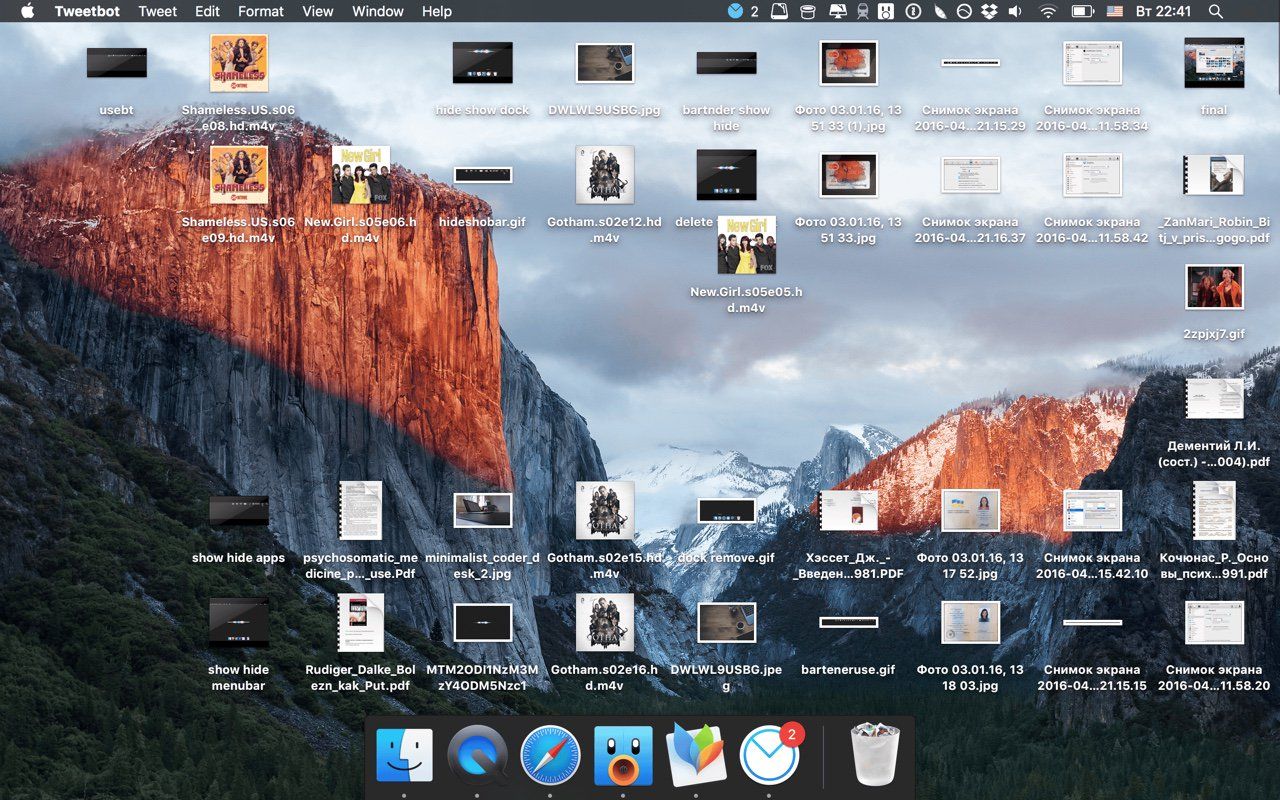Click the Tweetbot icon in the Dock

623,755
